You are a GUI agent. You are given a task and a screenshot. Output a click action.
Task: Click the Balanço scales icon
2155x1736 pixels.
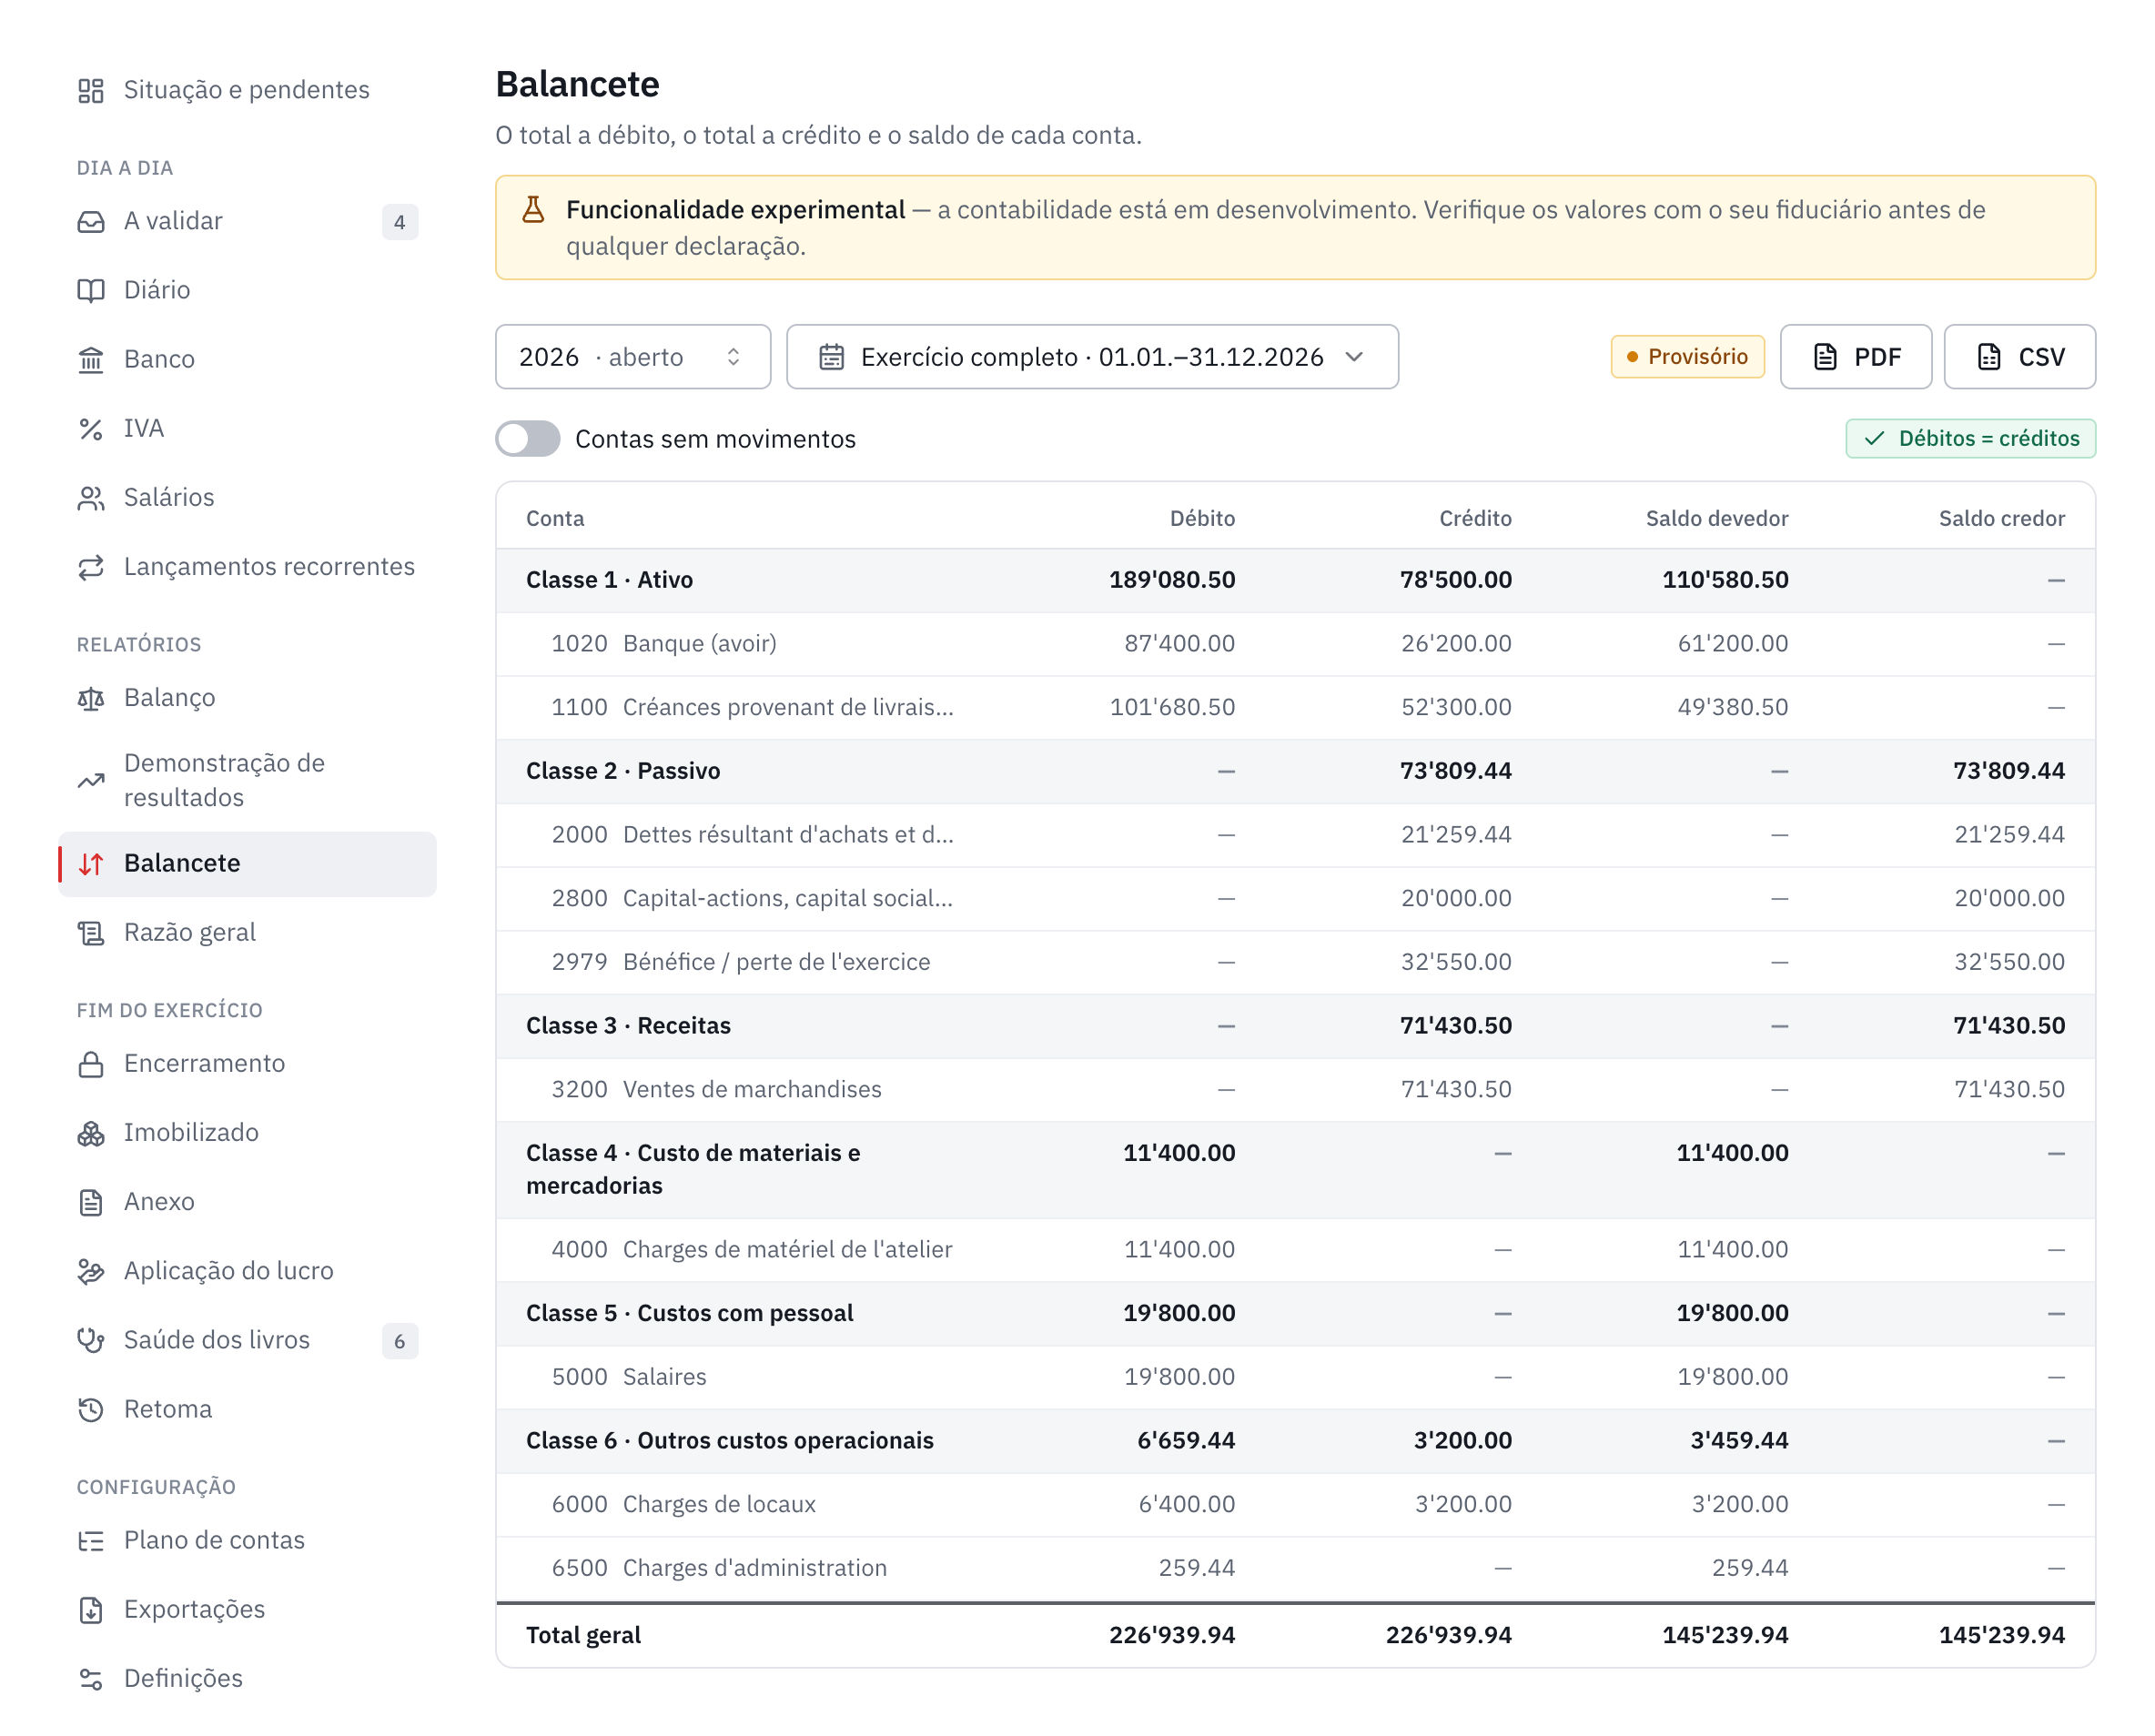(x=91, y=698)
